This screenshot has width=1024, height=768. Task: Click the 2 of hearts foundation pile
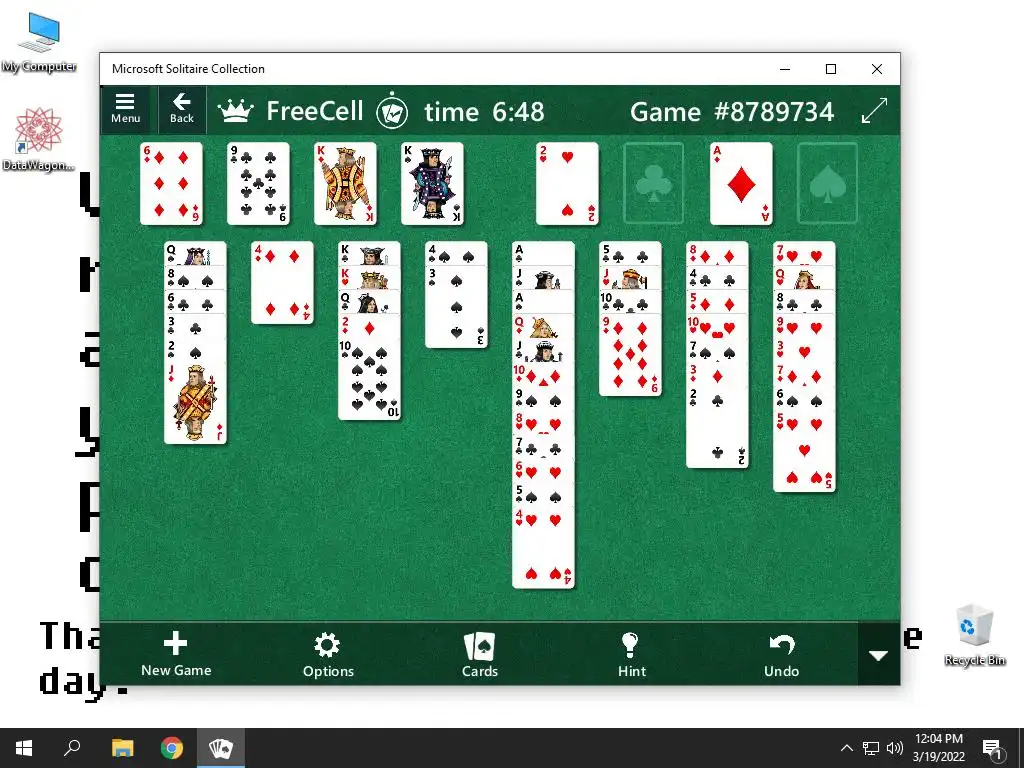[567, 184]
